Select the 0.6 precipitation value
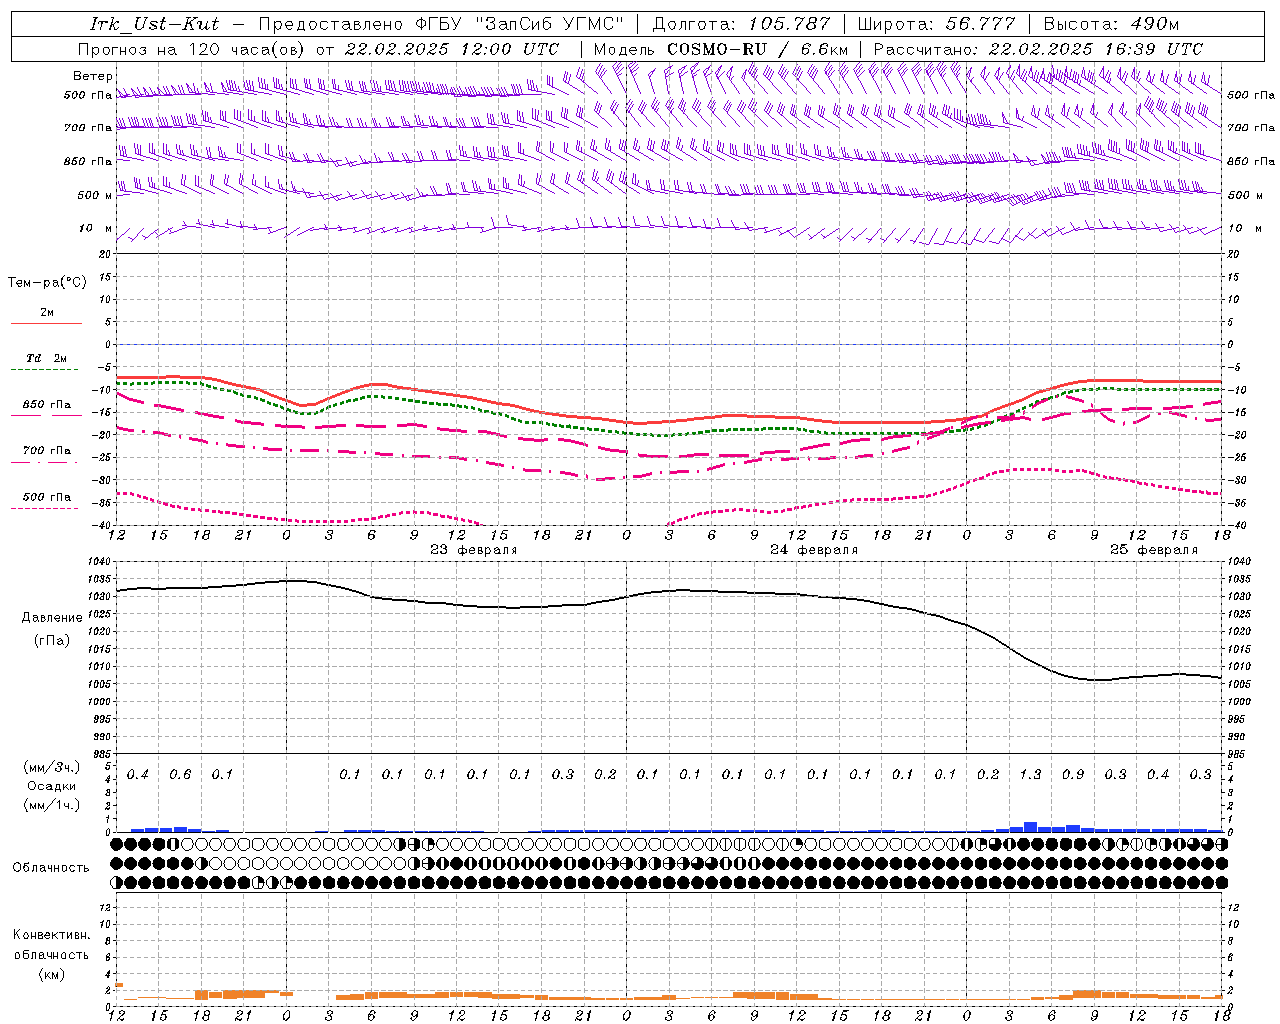The height and width of the screenshot is (1024, 1280). point(180,775)
